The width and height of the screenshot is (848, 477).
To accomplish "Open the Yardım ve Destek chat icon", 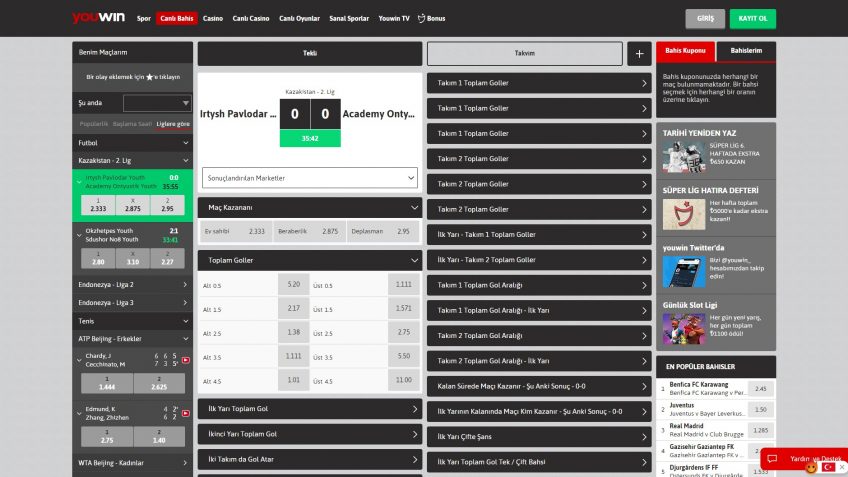I will (772, 459).
